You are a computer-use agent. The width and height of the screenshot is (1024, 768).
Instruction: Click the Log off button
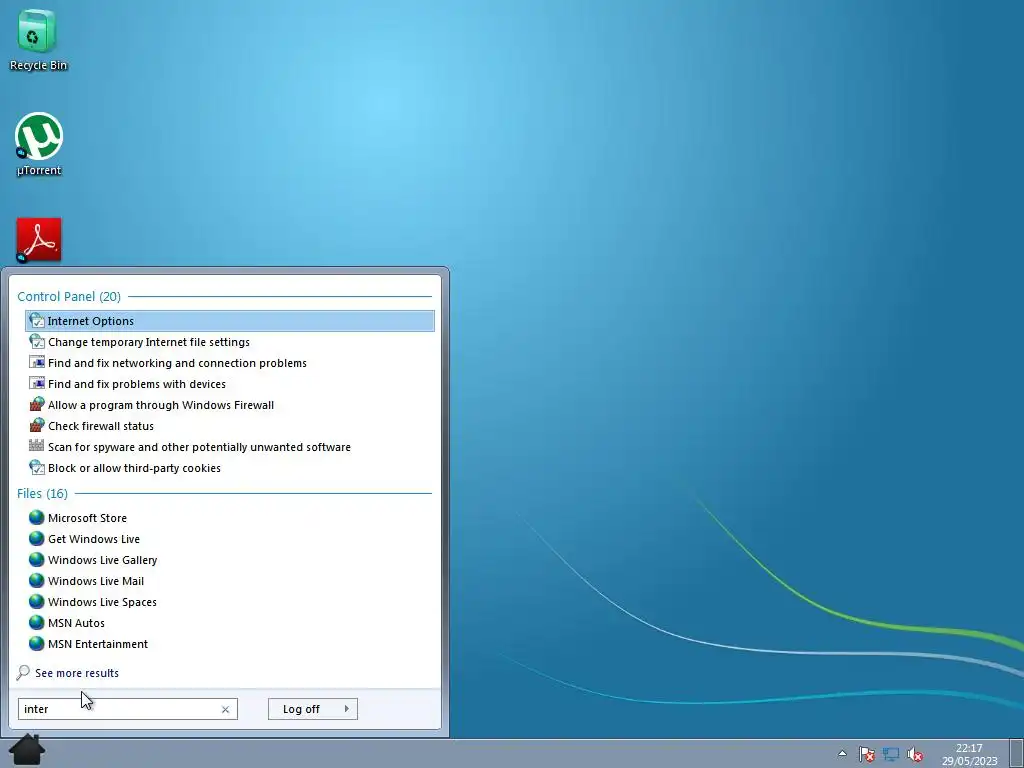(x=302, y=709)
